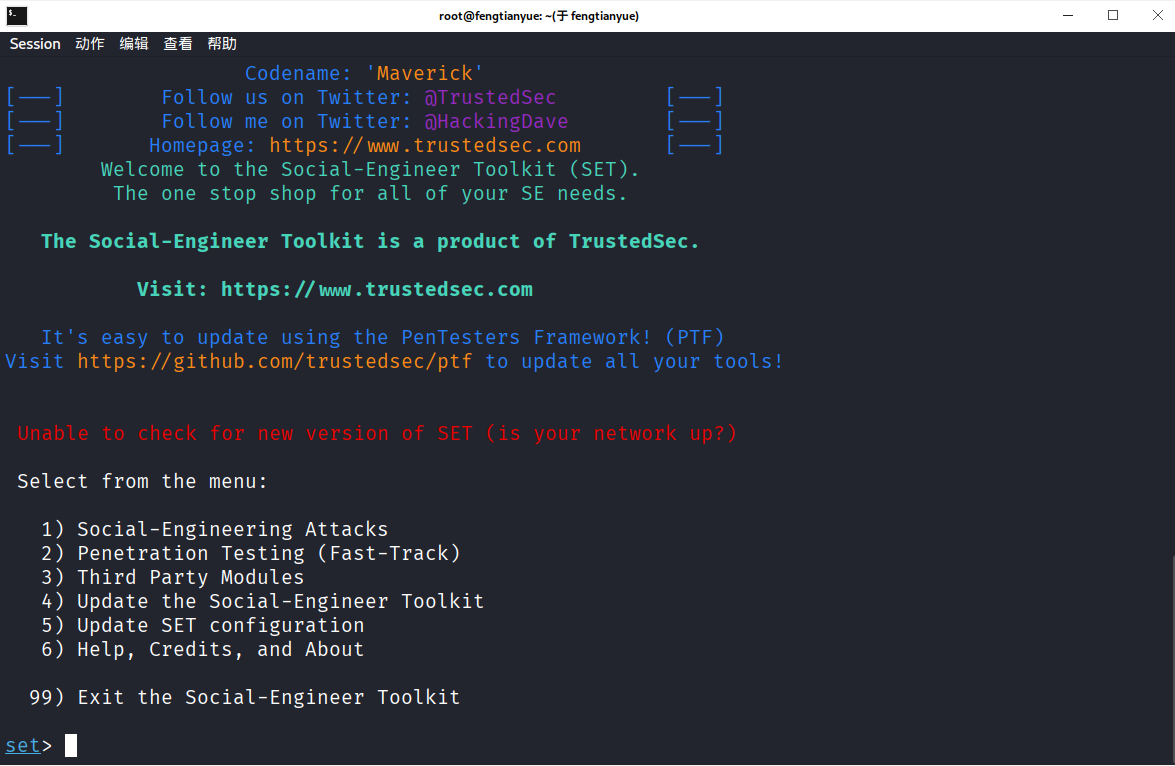1175x766 pixels.
Task: Click option 1) Social-Engineering Attacks
Action: click(215, 529)
